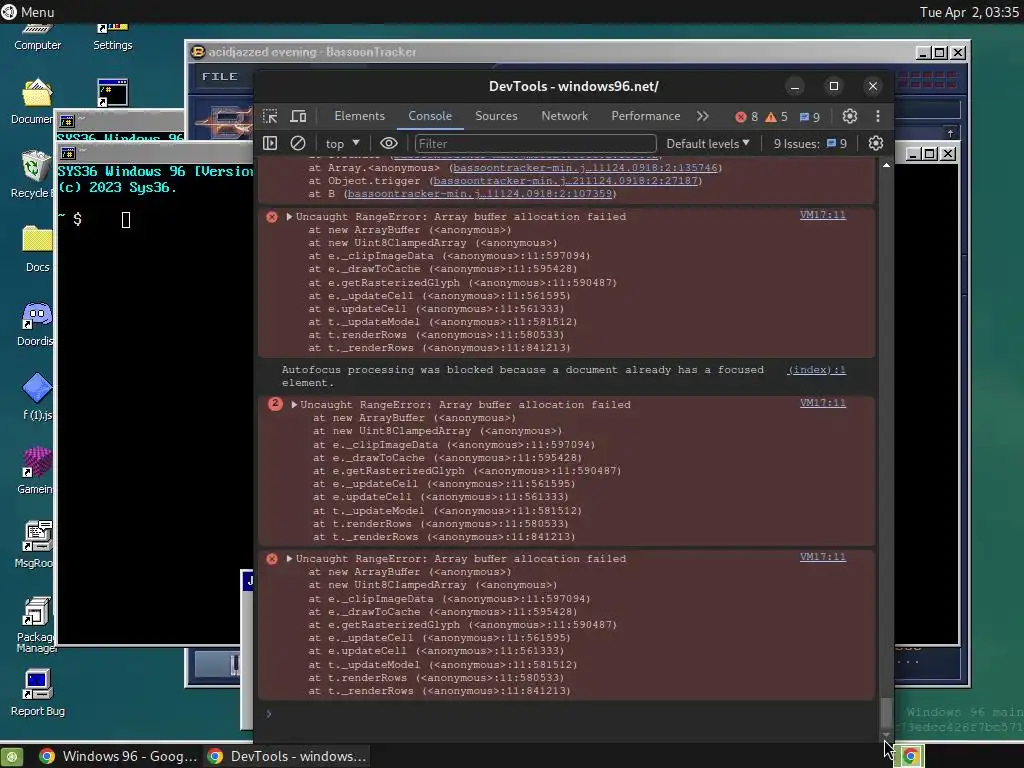Screen dimensions: 1024x768
Task: Switch to the DevTools taskbar item
Action: point(286,756)
